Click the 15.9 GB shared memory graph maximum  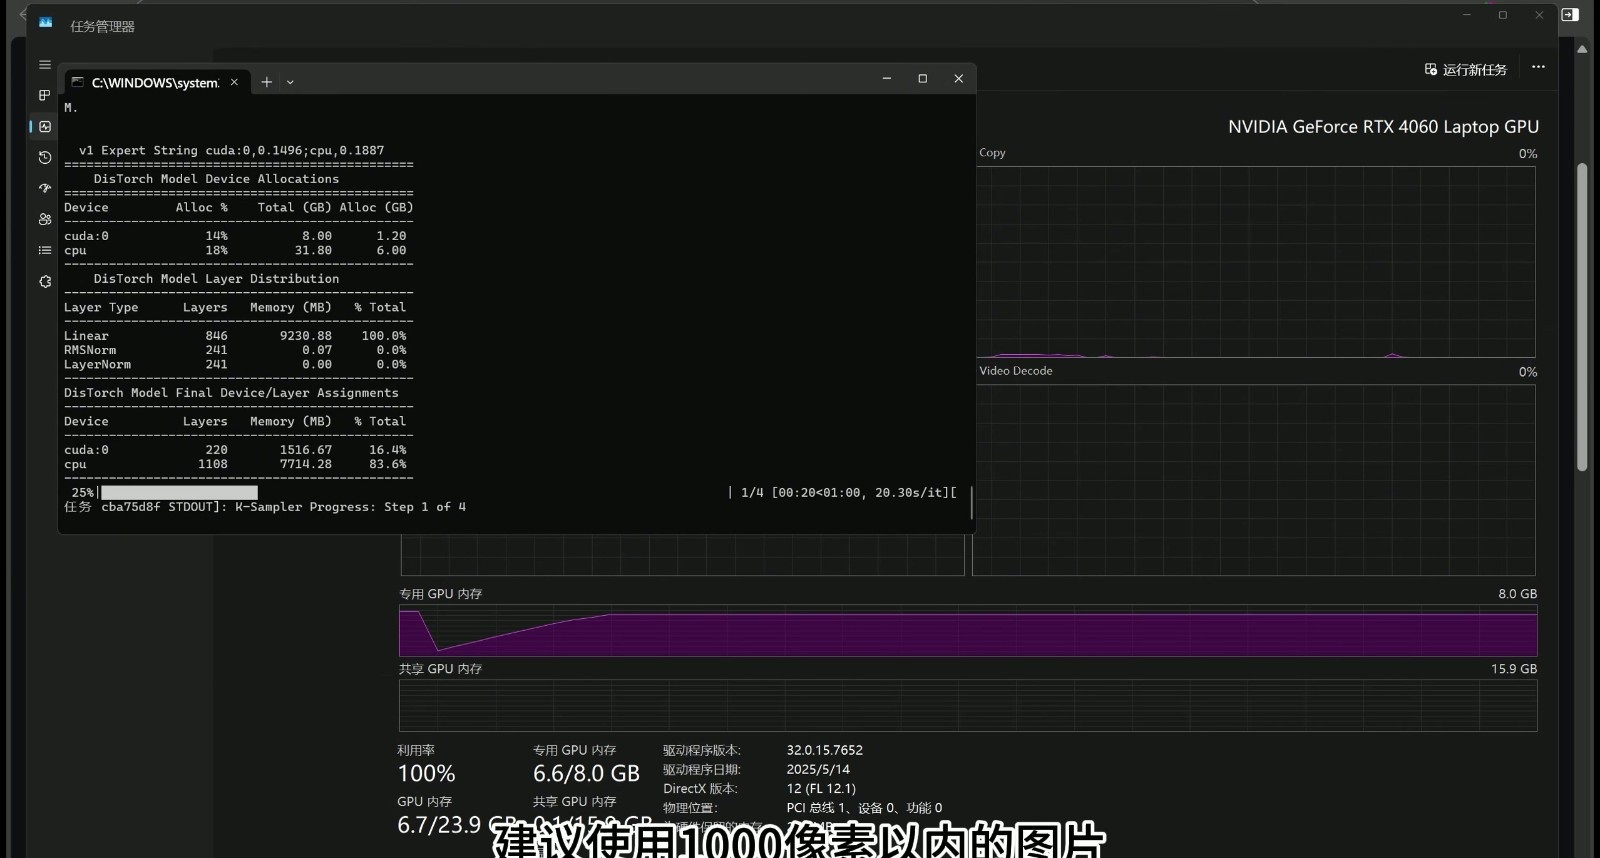[x=1514, y=669]
